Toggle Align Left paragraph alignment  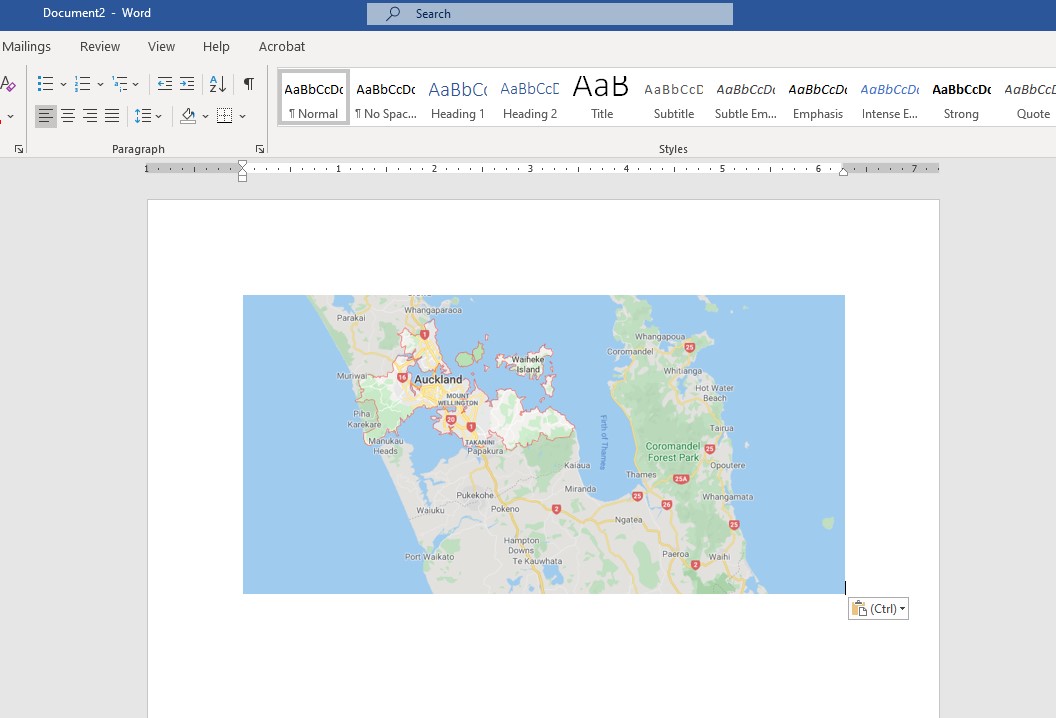(x=46, y=116)
